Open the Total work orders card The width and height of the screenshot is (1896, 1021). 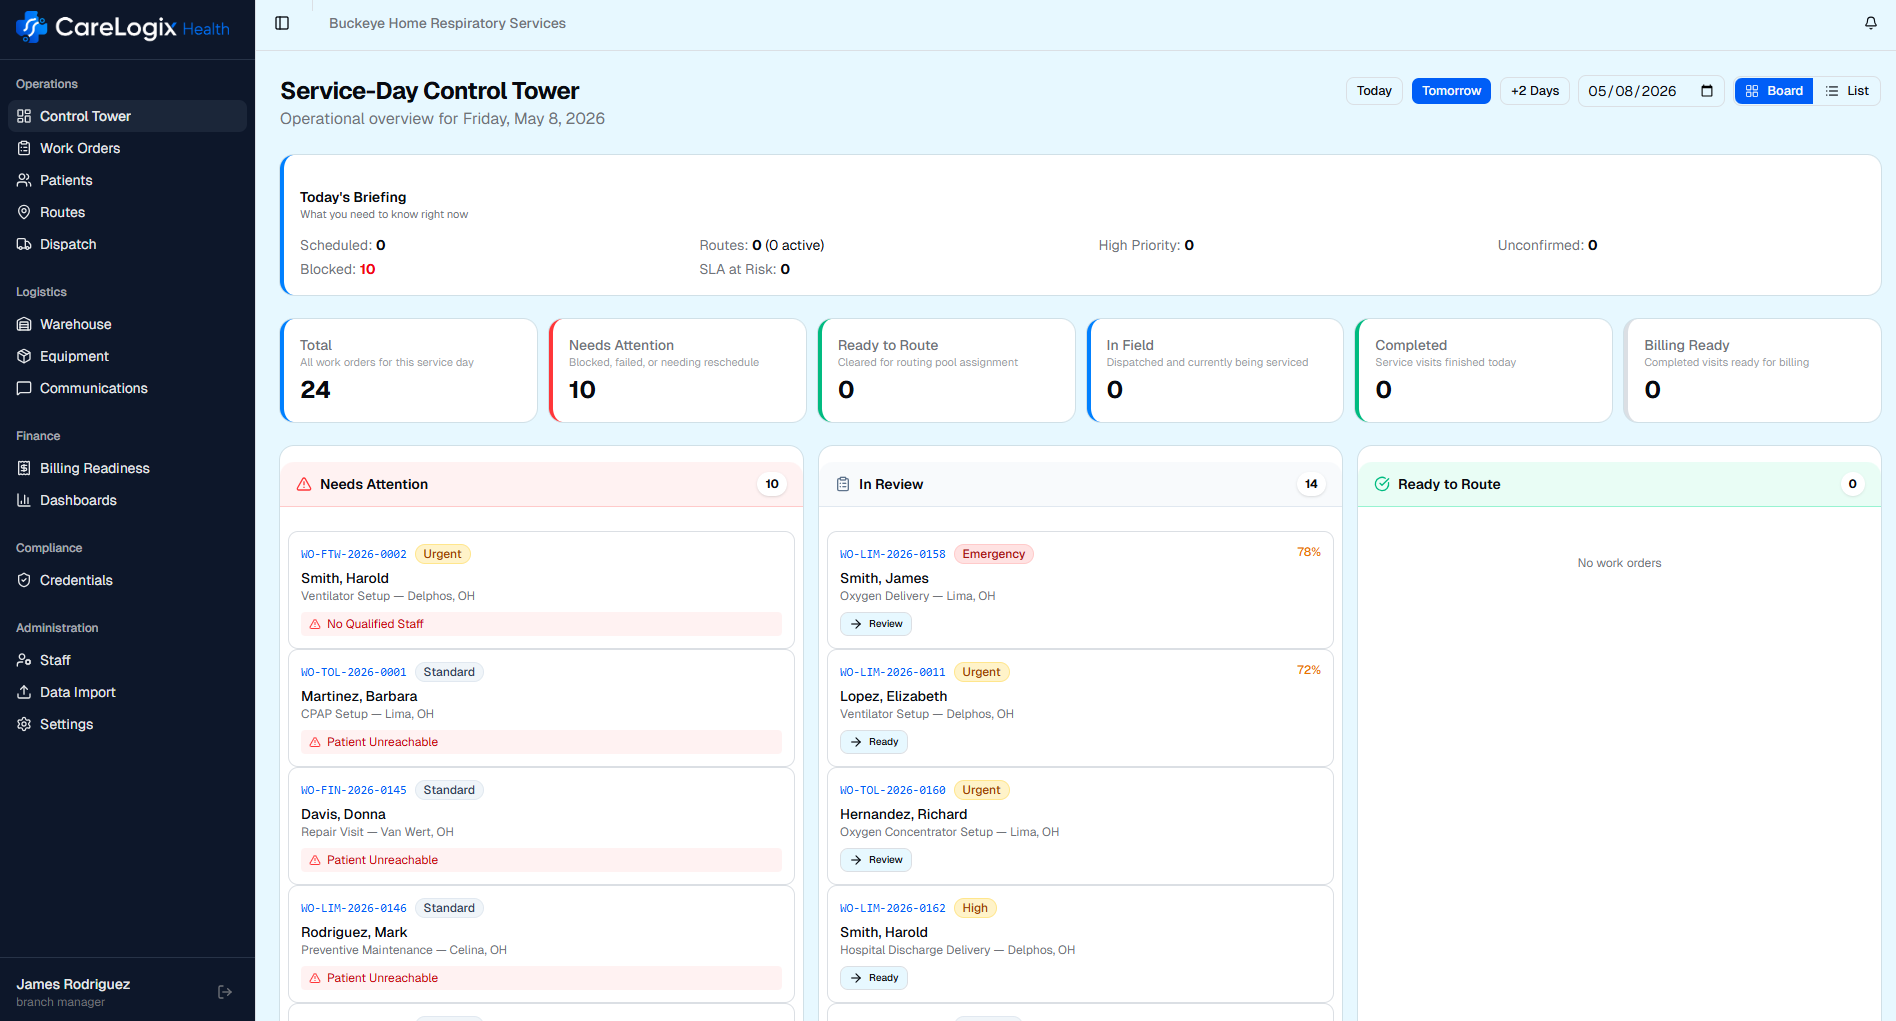408,370
